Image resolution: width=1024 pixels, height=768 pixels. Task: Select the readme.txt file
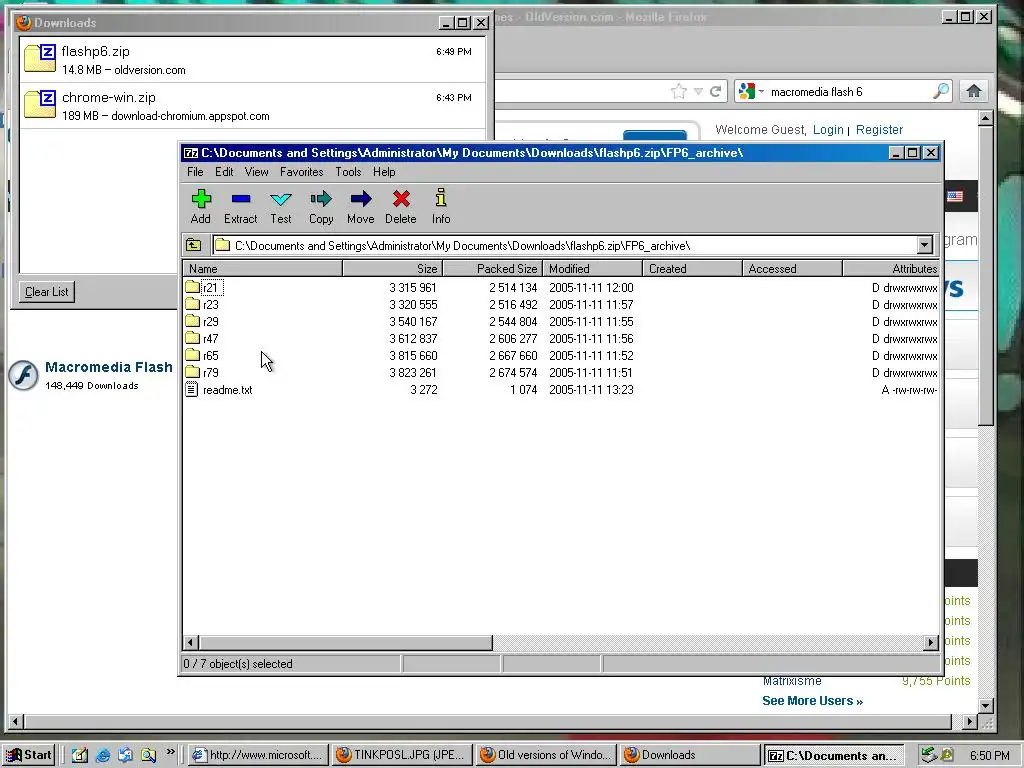click(x=219, y=390)
